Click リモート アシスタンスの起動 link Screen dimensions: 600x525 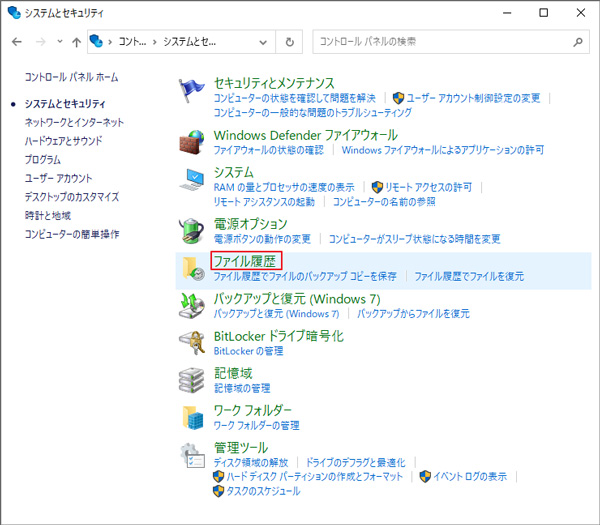[264, 202]
